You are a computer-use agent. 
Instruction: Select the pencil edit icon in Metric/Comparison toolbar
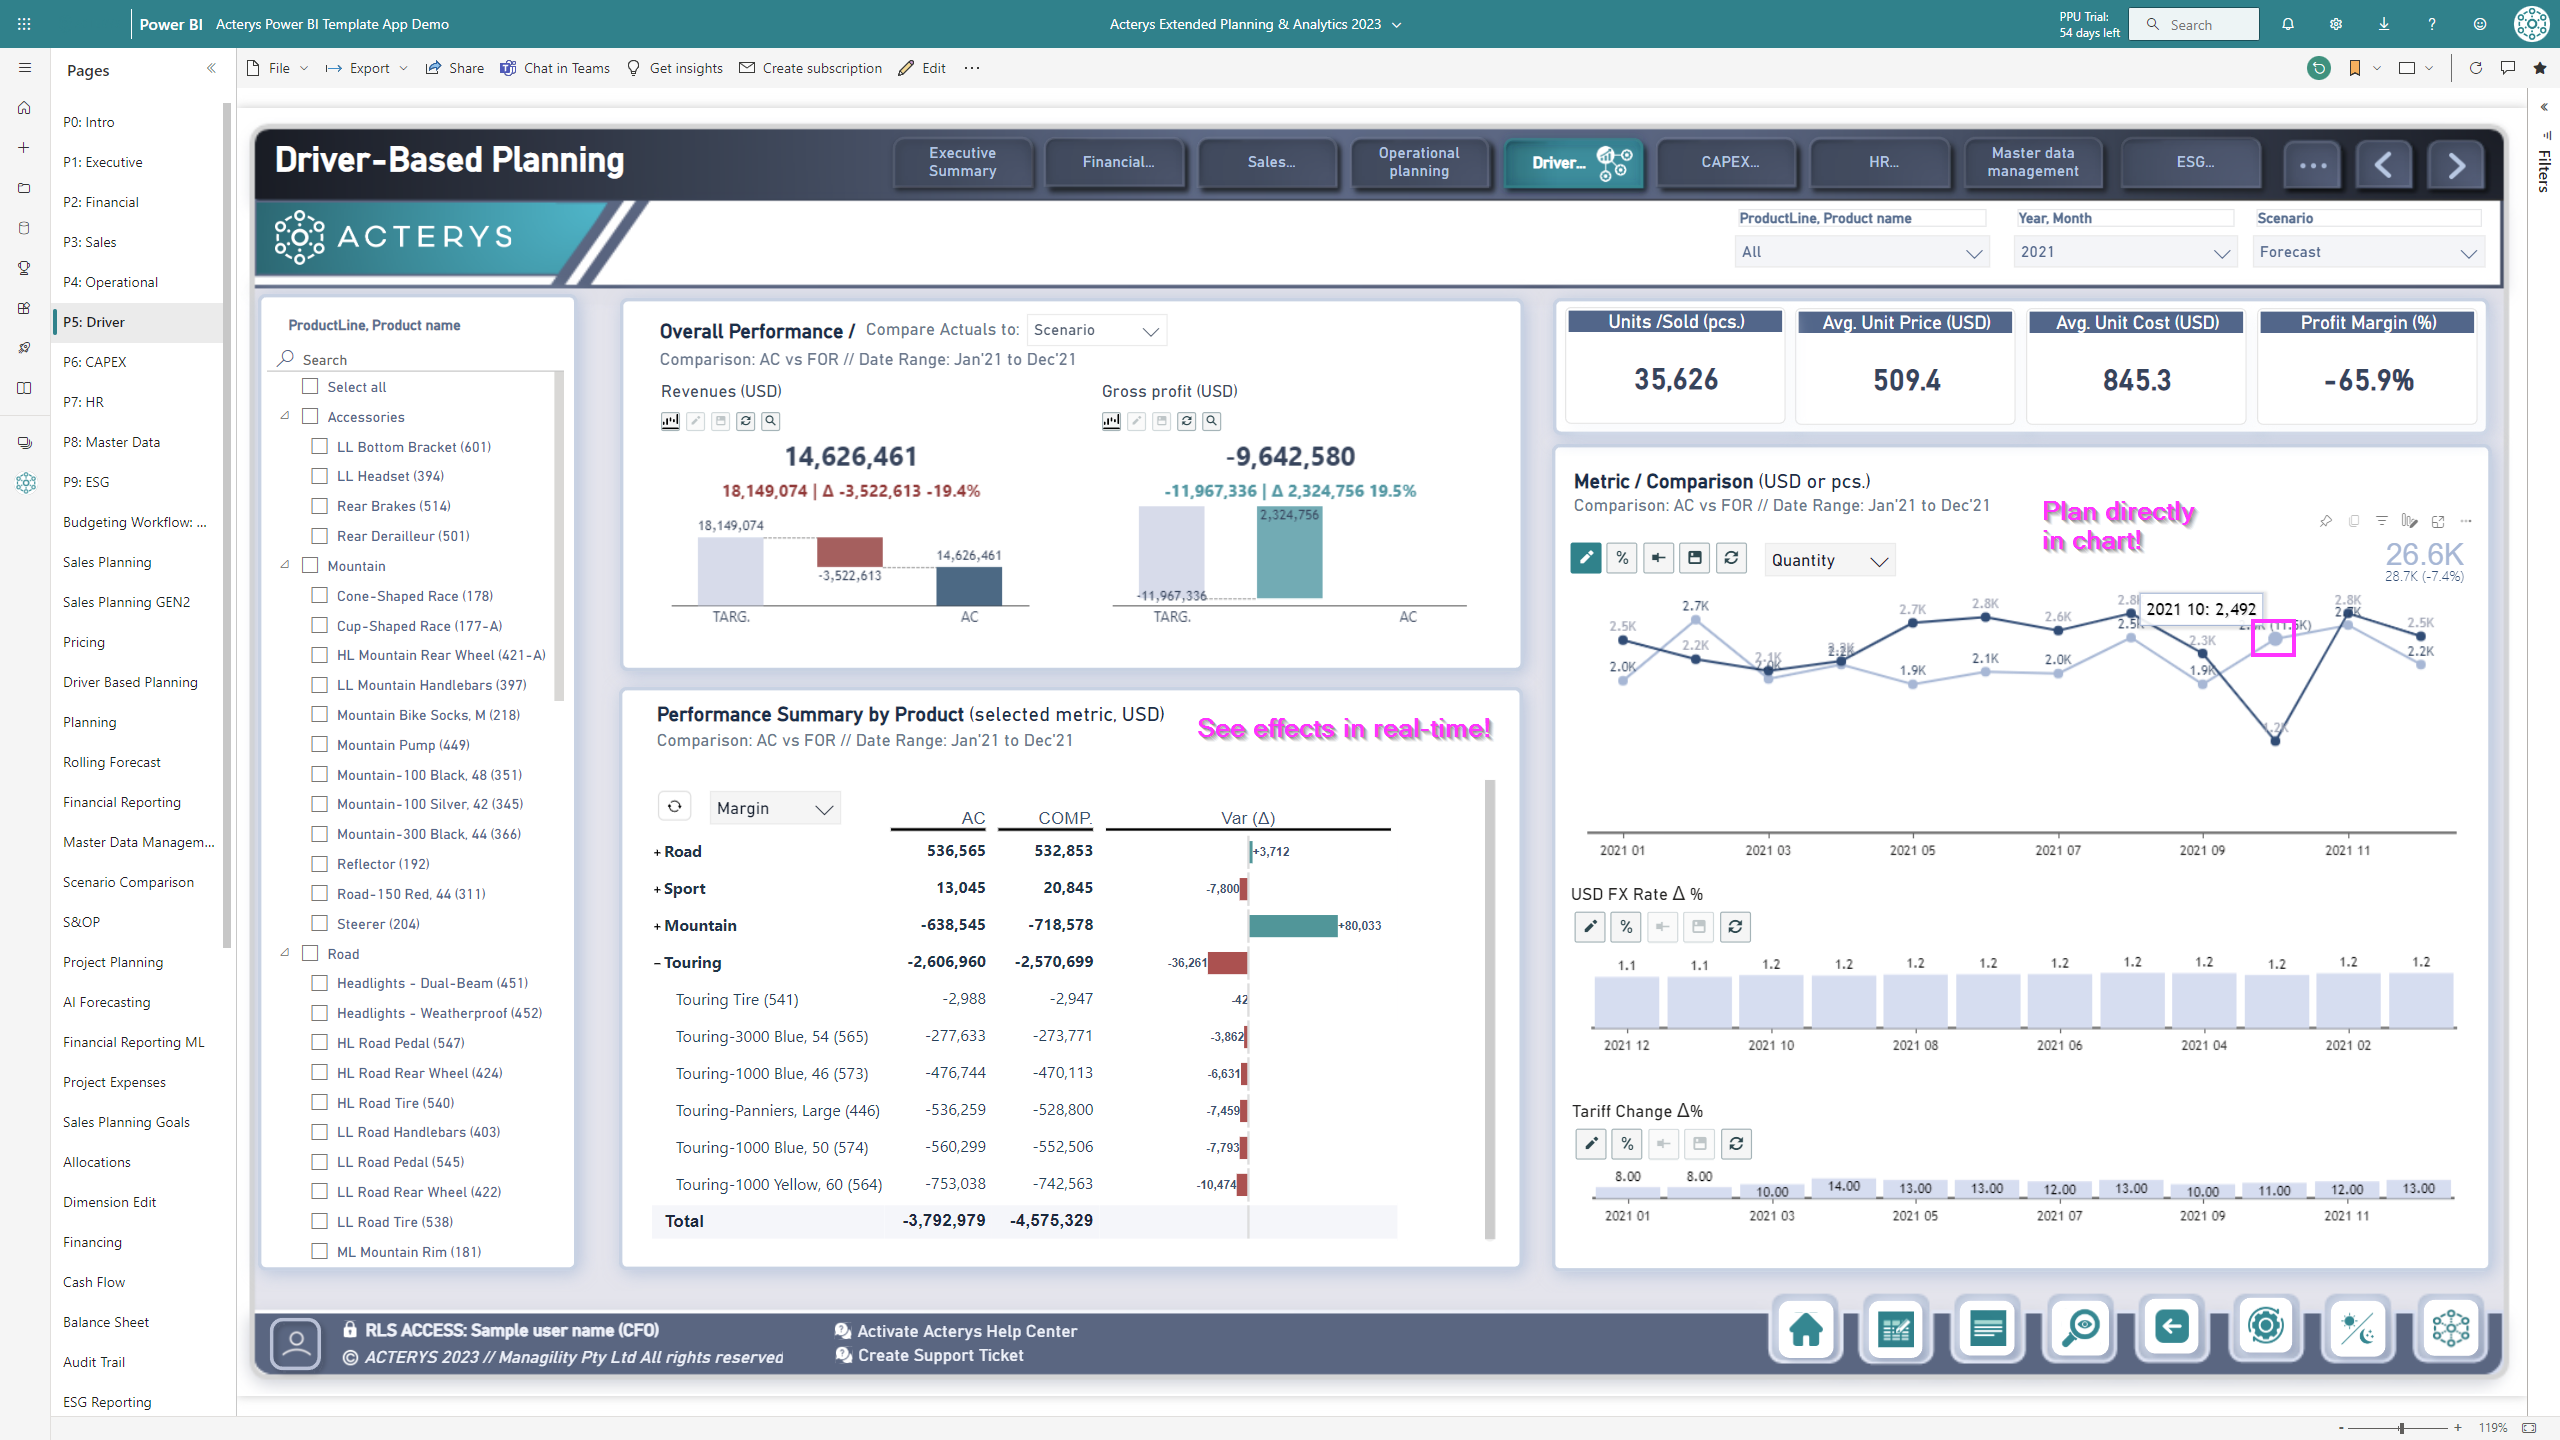point(1586,559)
